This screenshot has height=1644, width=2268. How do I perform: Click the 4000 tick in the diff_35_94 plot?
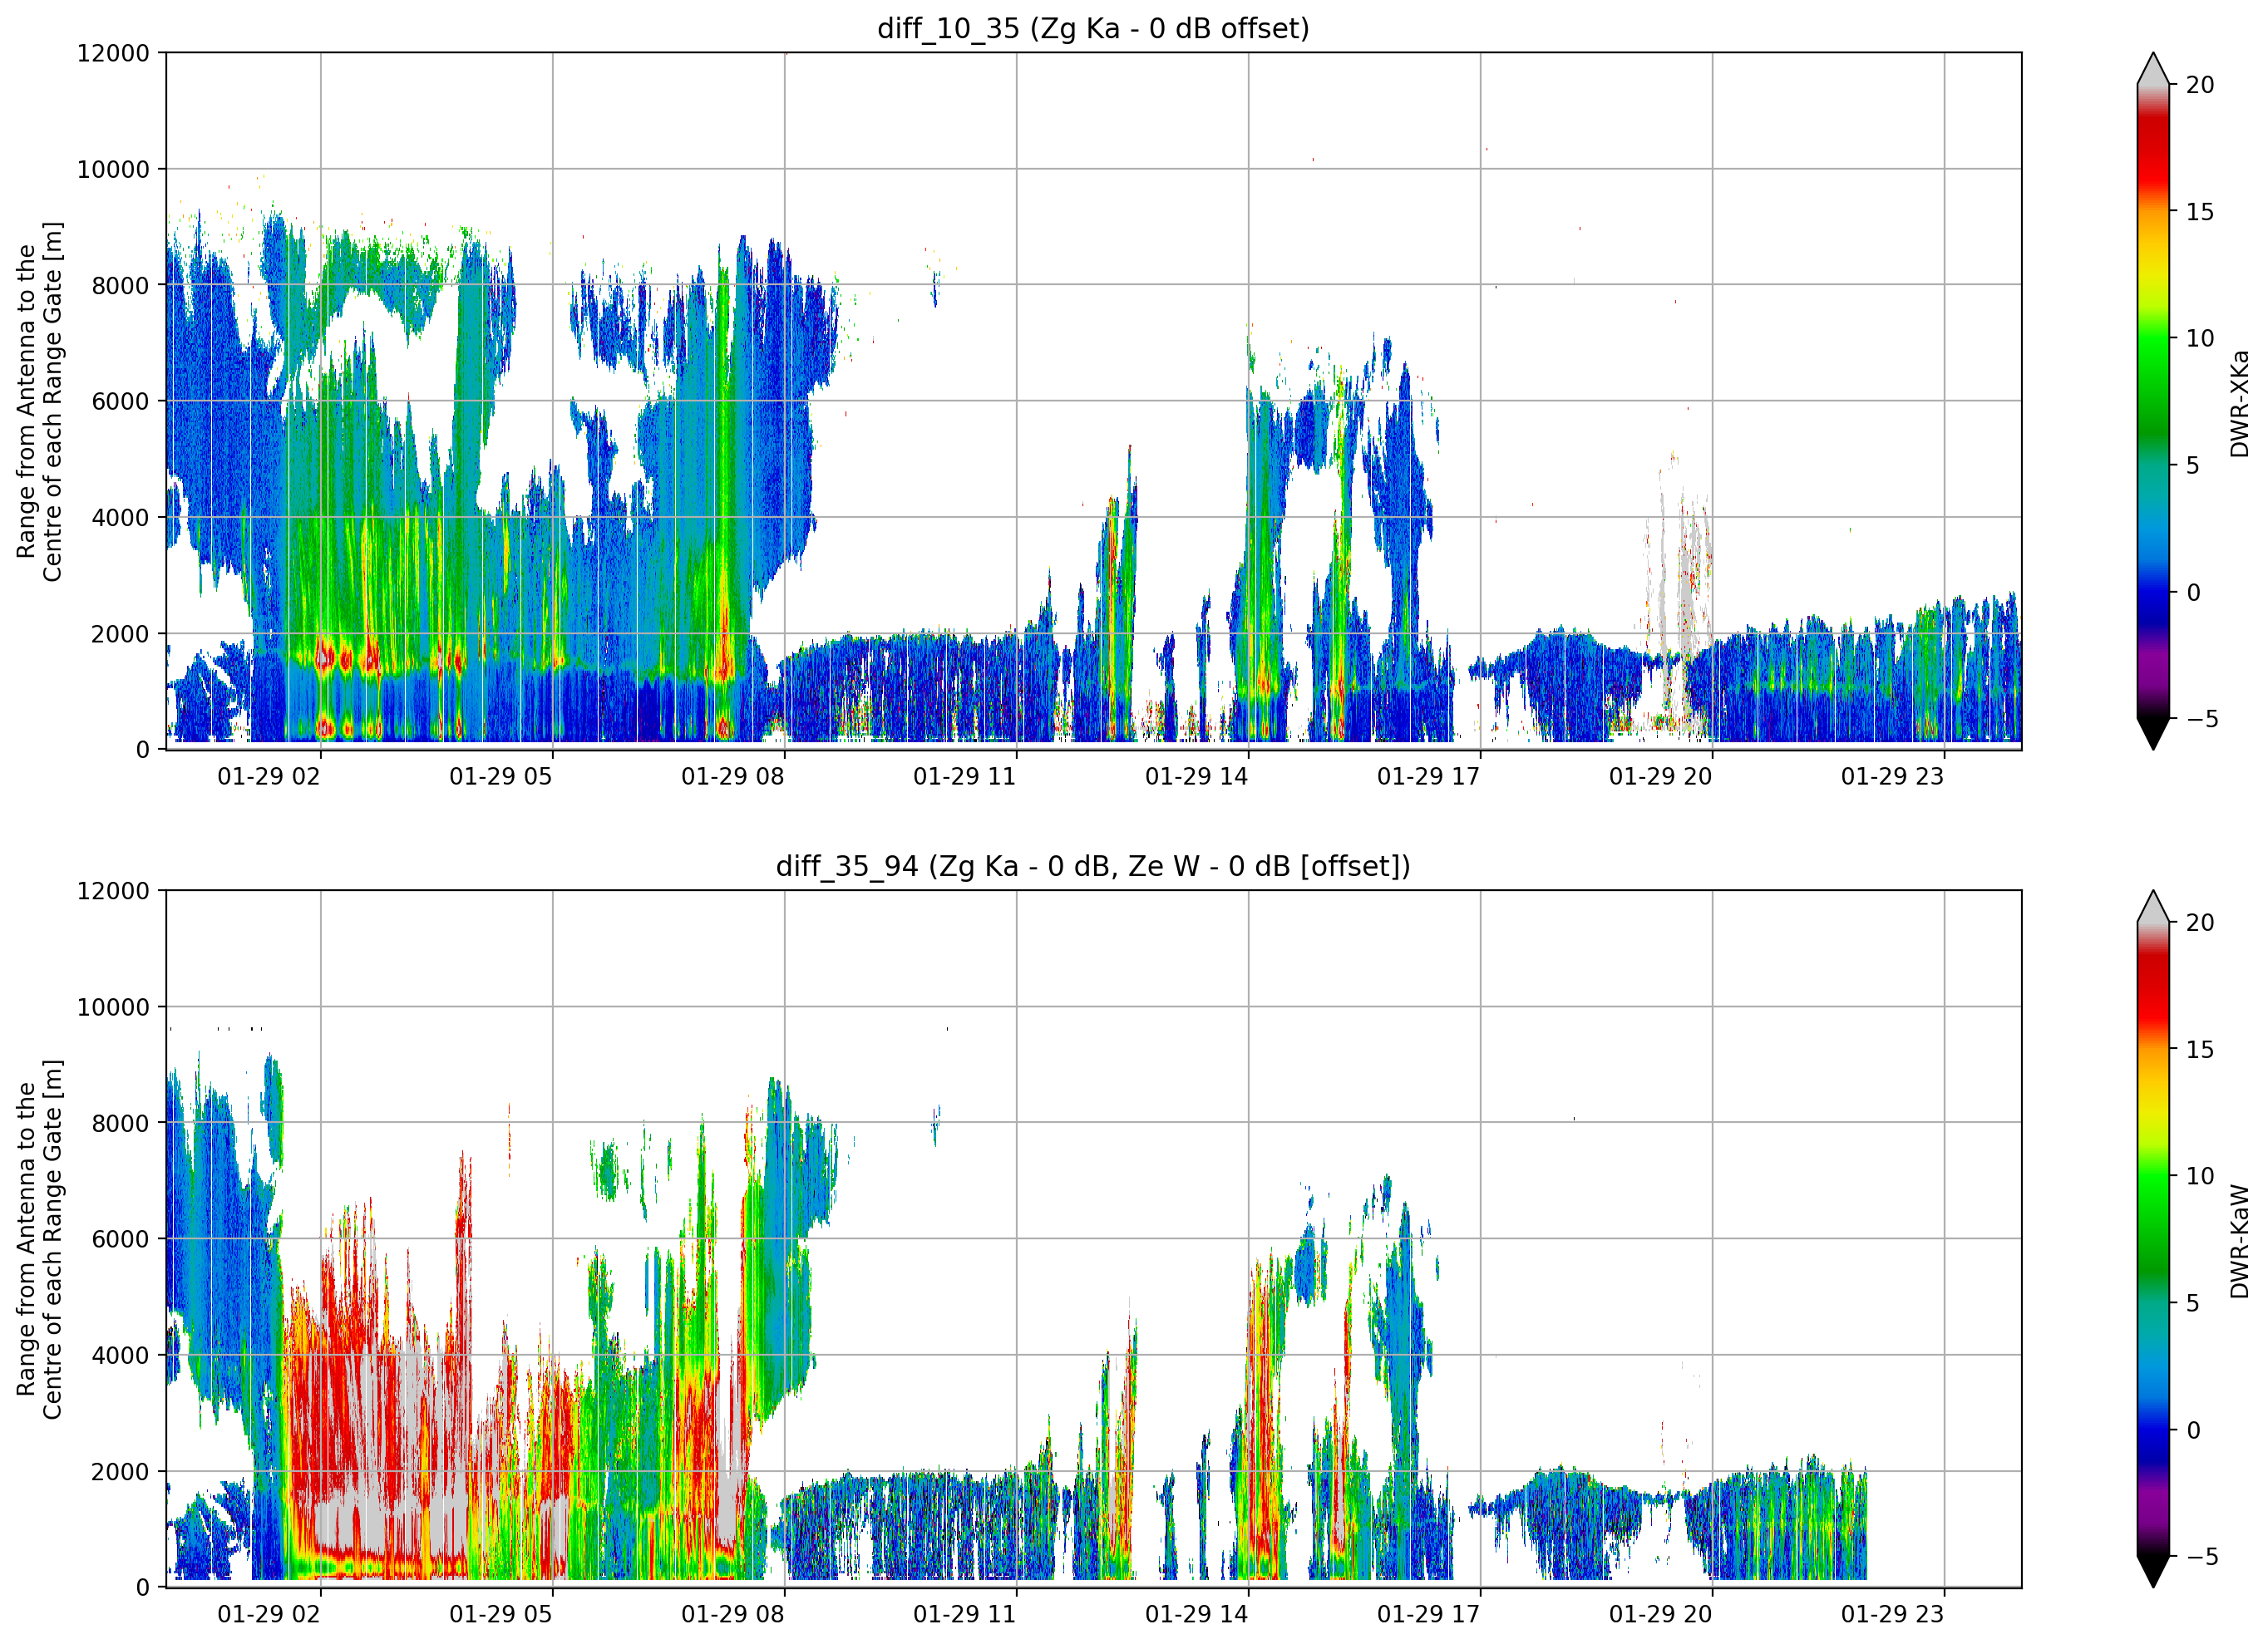(x=120, y=1356)
